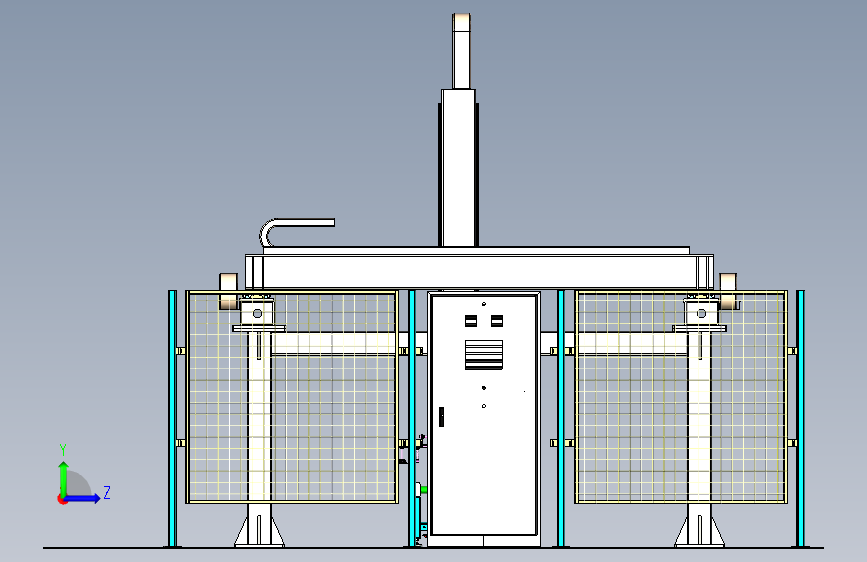This screenshot has height=562, width=867.
Task: Select the green button beside the cabinet
Action: point(423,490)
